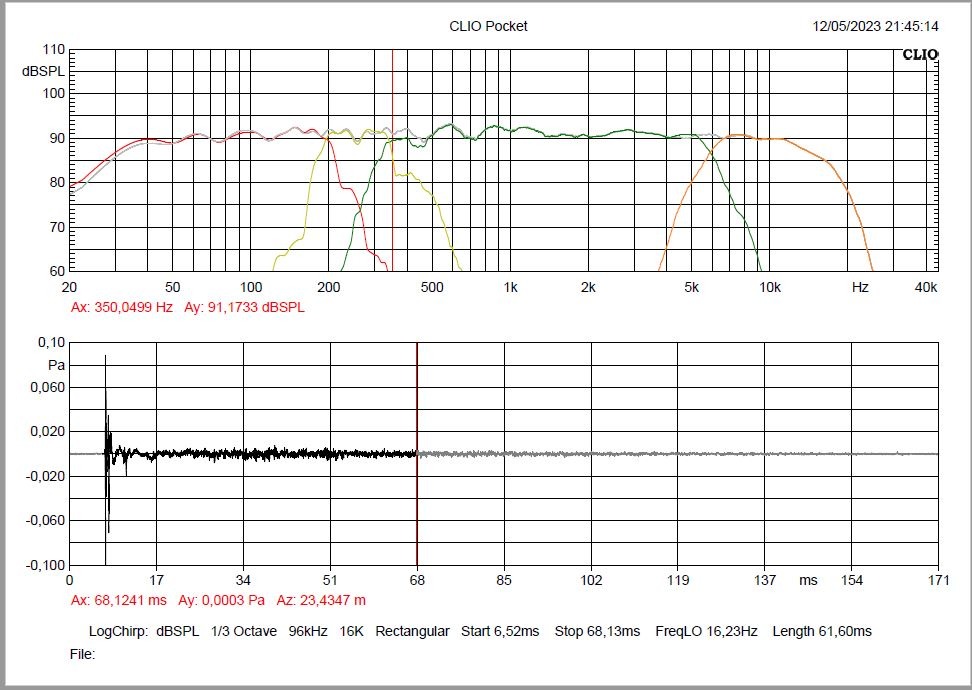The width and height of the screenshot is (972, 690).
Task: Click the '110' level axis label
Action: [x=53, y=49]
